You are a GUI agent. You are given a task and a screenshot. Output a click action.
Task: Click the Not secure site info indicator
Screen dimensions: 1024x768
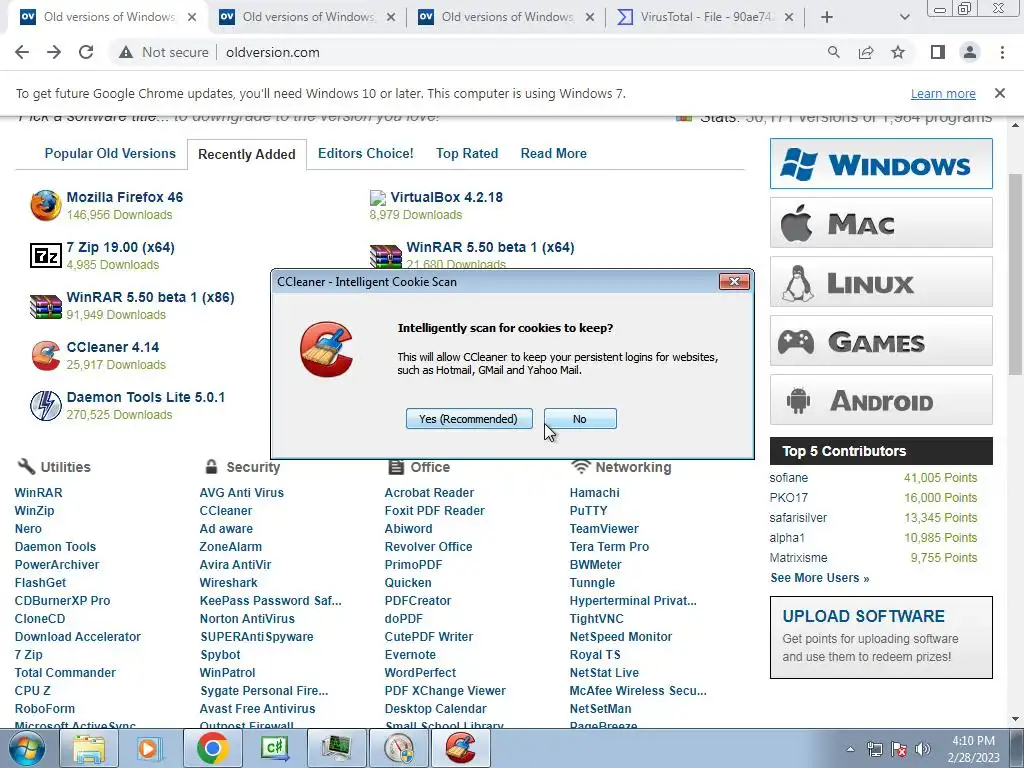tap(163, 52)
